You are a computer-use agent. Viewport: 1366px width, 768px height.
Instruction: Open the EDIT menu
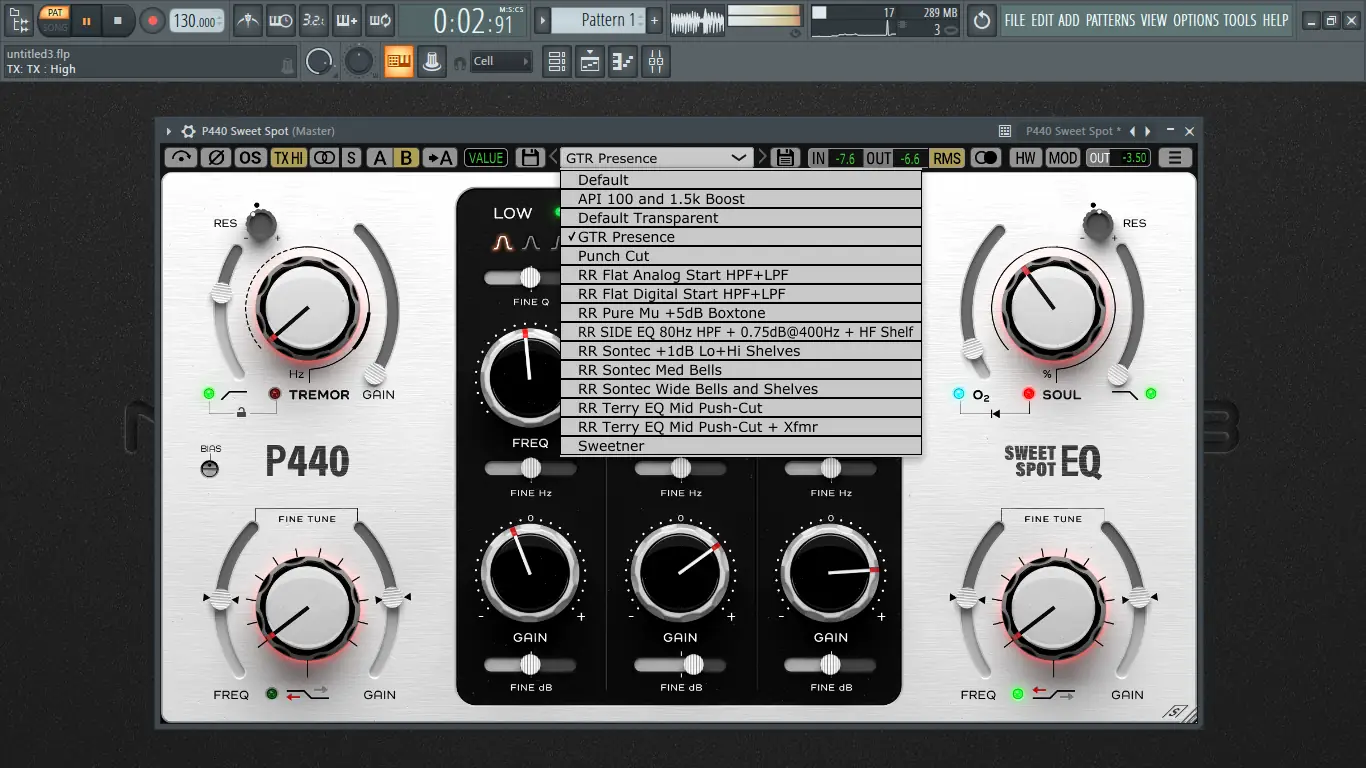point(1042,20)
